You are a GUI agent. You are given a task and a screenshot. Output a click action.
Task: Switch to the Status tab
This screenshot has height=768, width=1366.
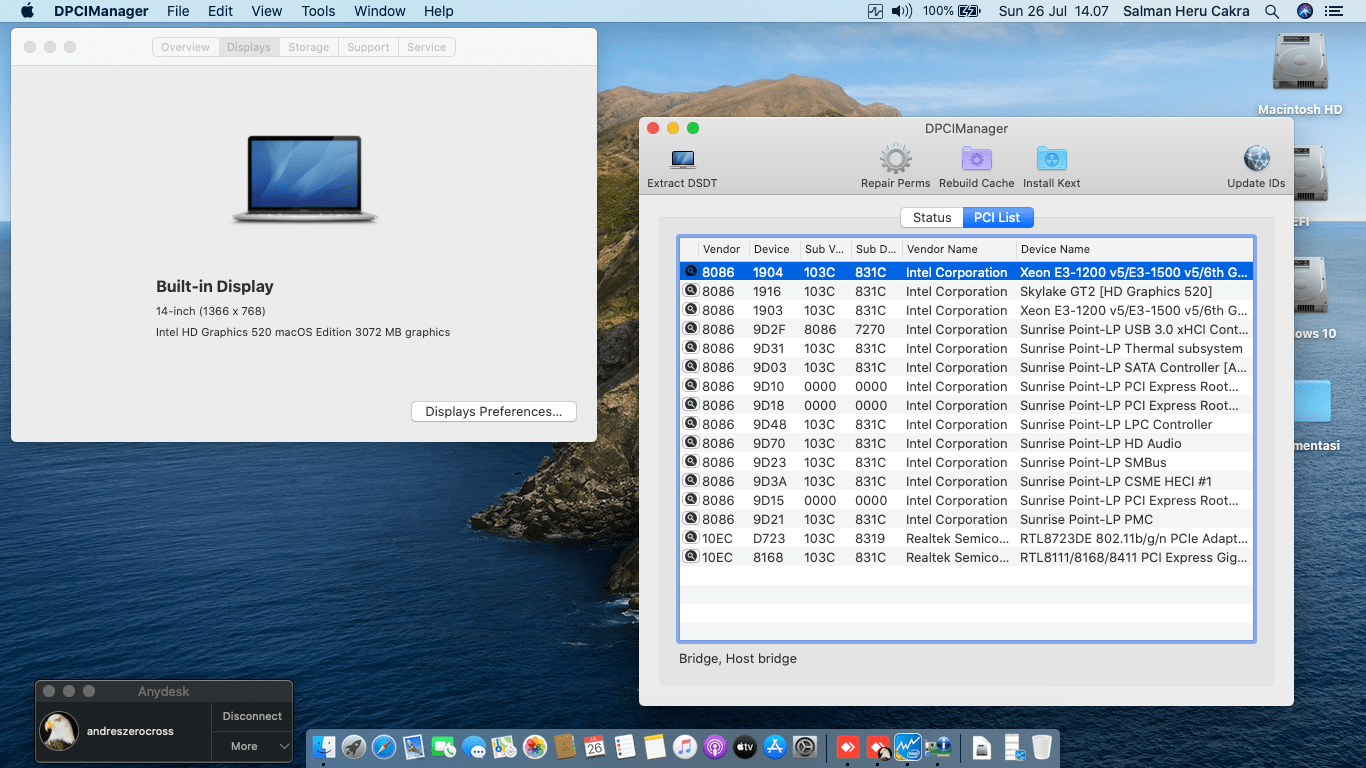tap(931, 217)
